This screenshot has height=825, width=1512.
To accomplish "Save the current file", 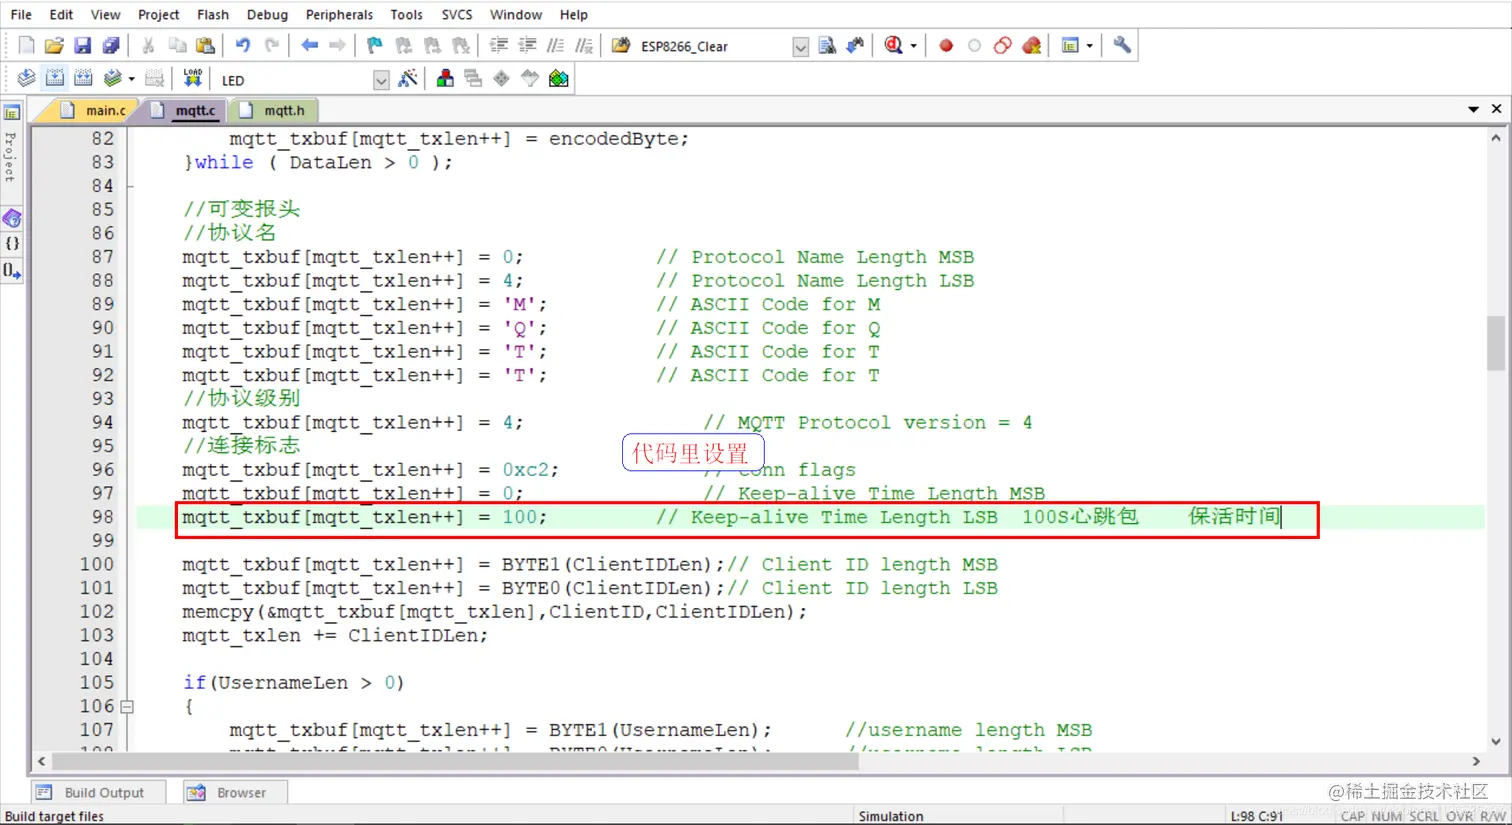I will [x=83, y=46].
